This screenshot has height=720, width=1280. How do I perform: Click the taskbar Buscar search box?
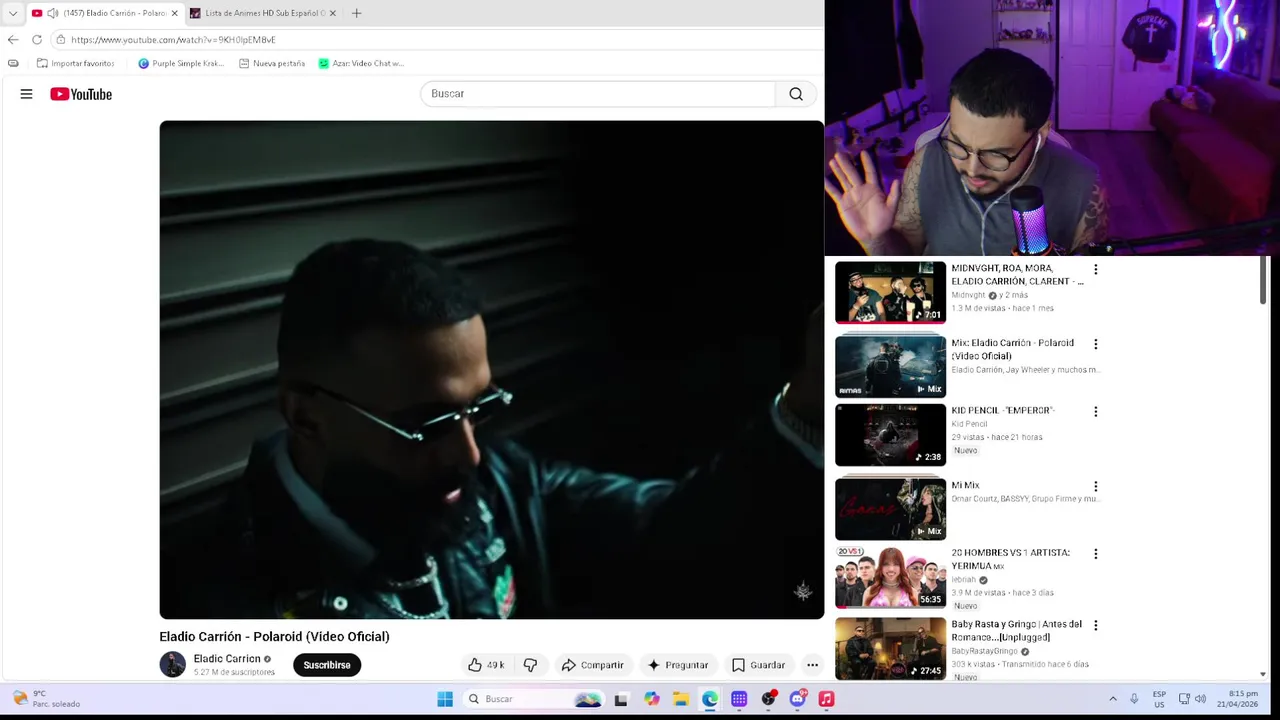pos(535,699)
